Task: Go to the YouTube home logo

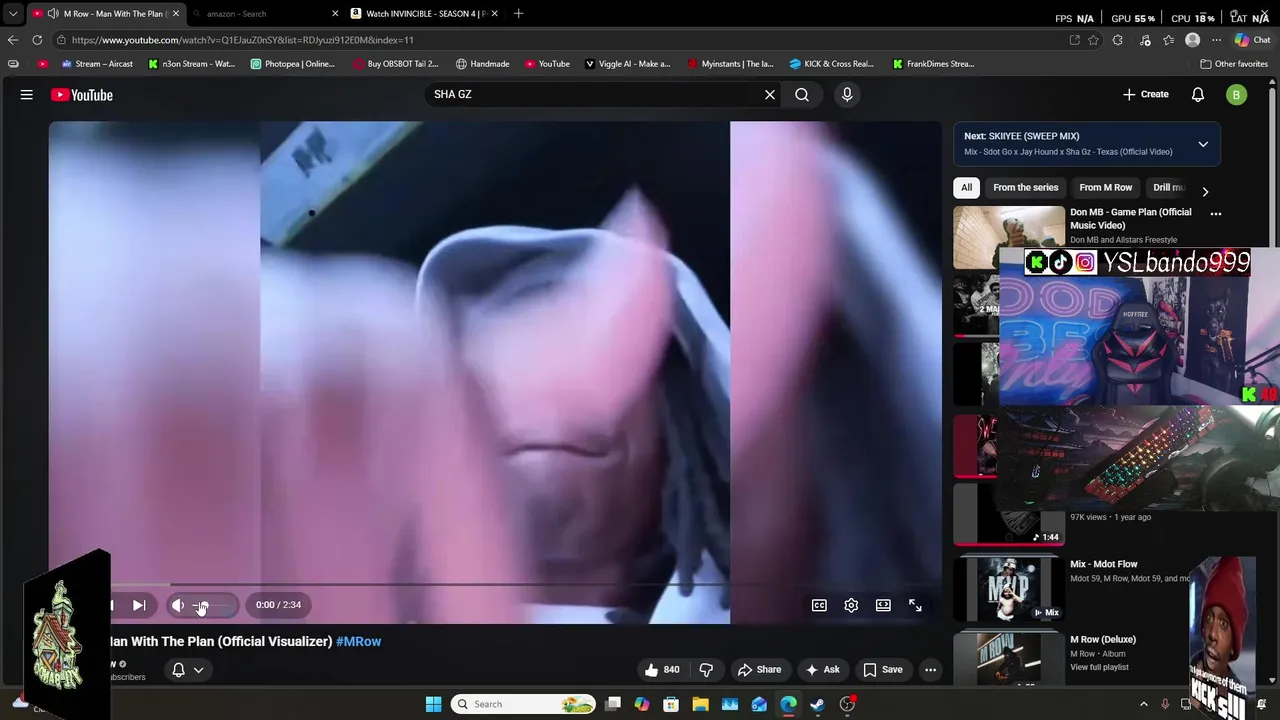Action: tap(82, 95)
